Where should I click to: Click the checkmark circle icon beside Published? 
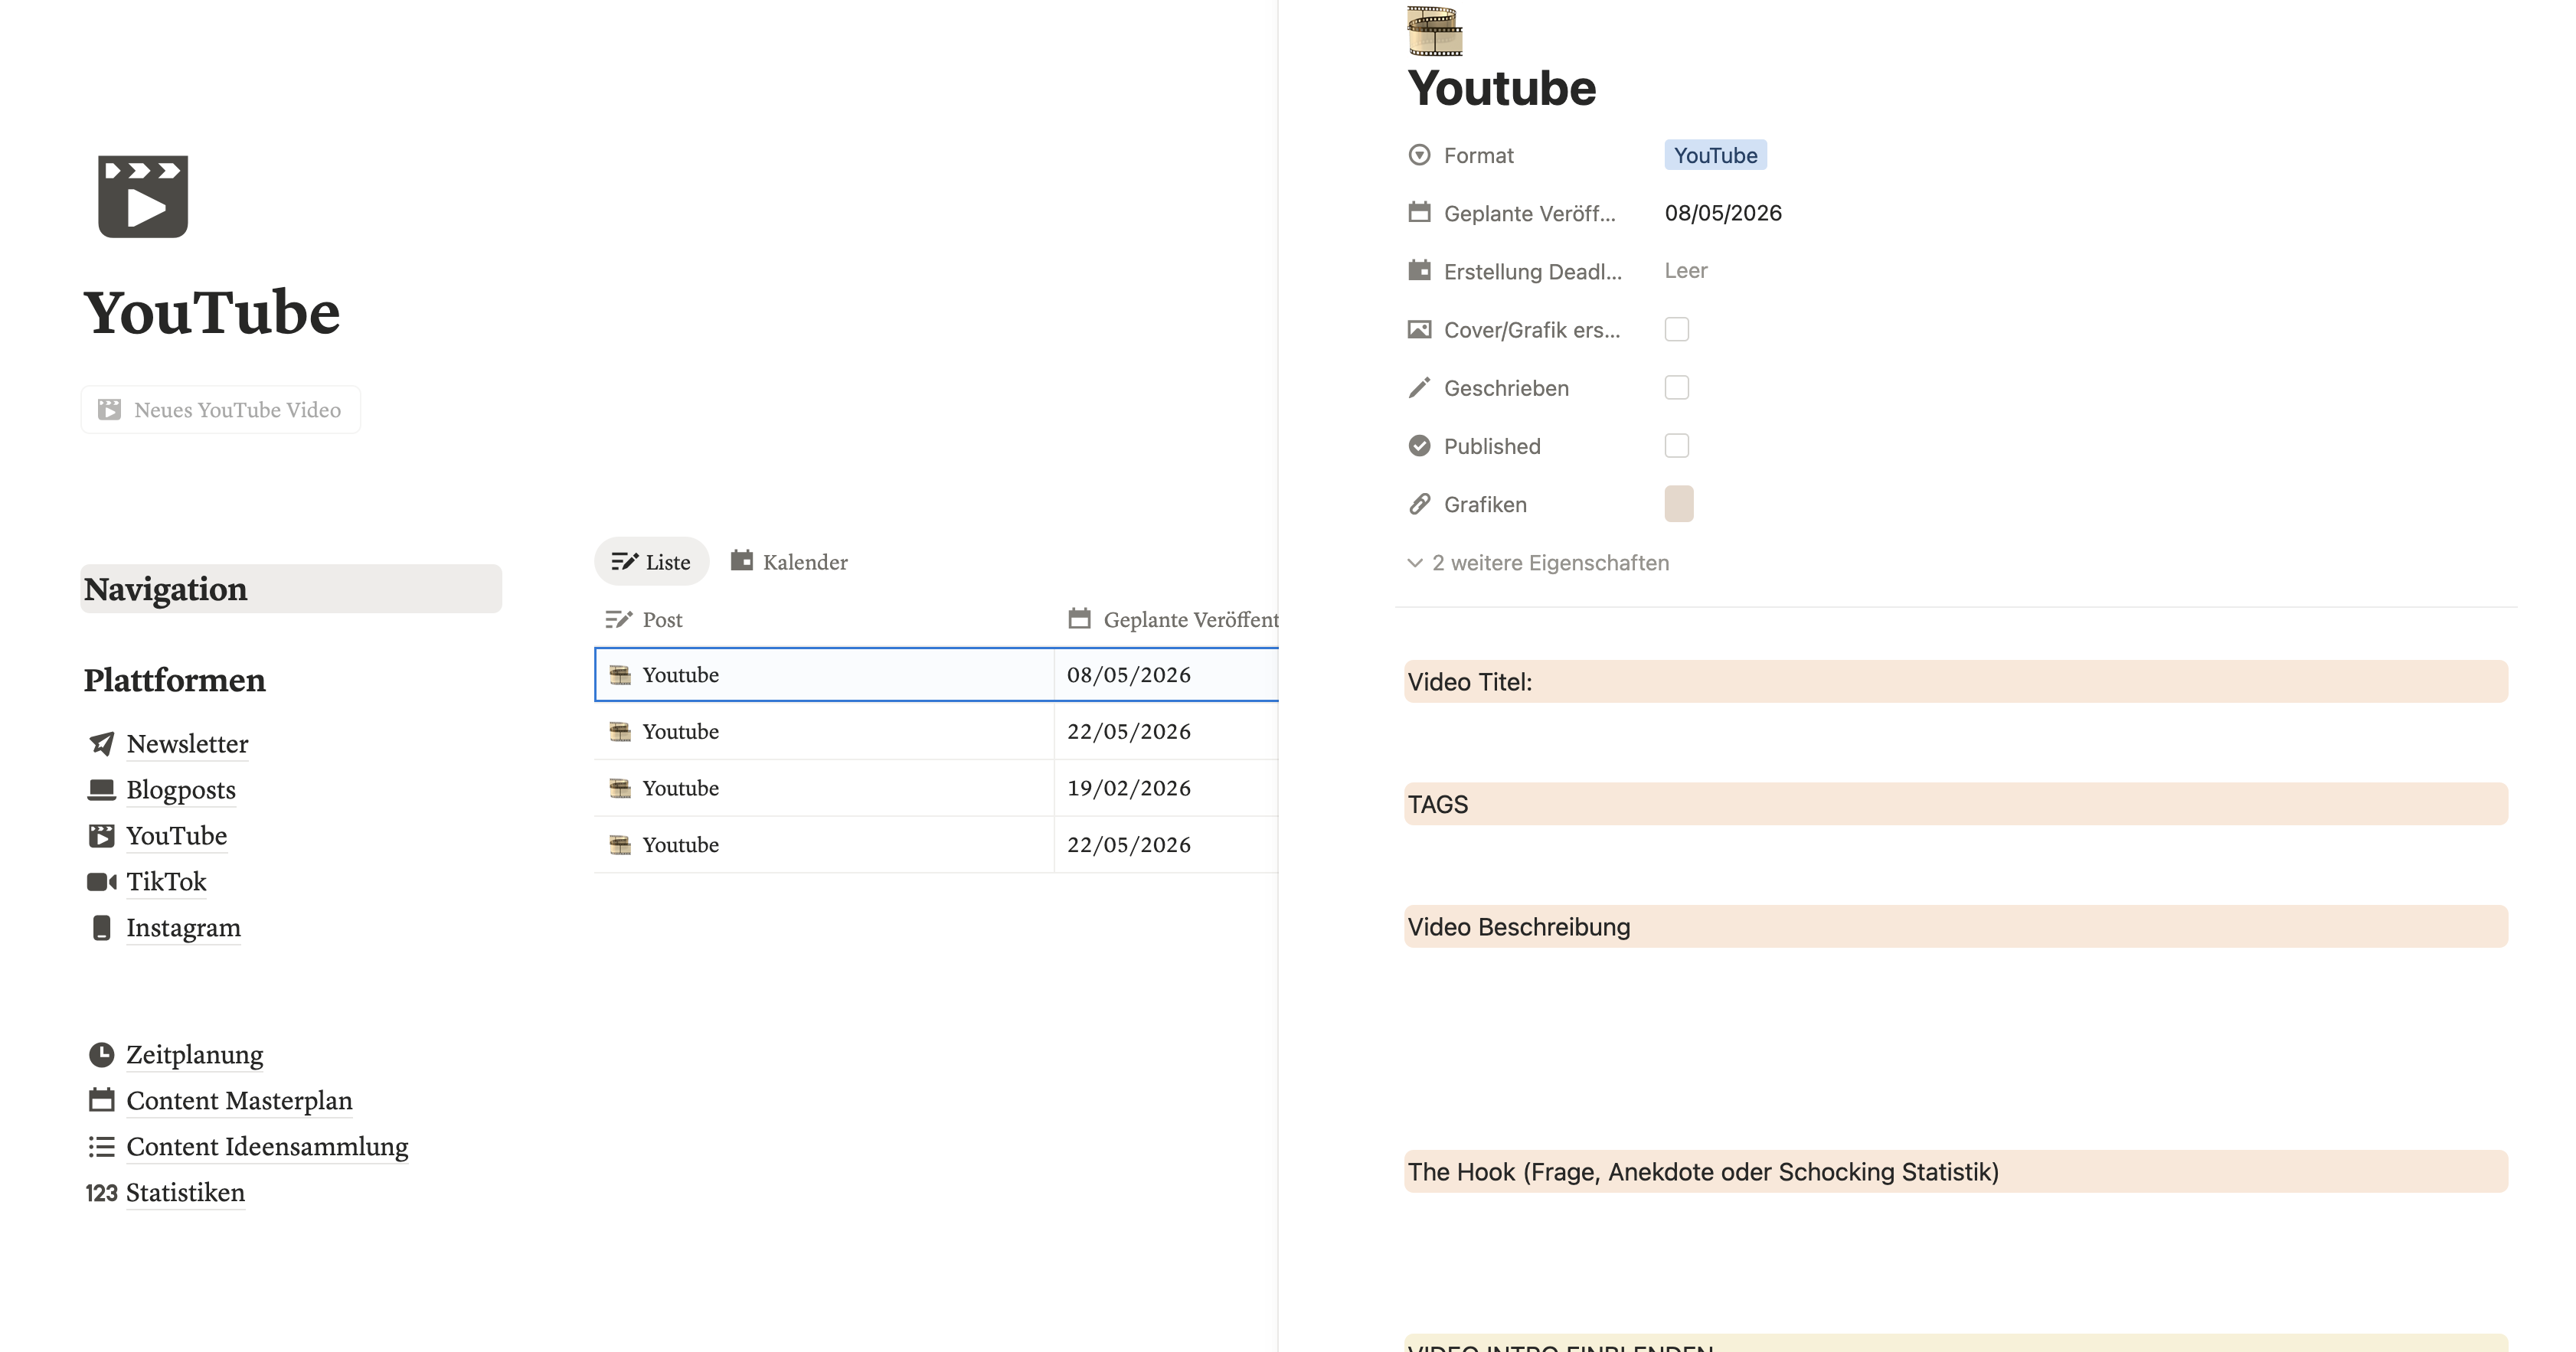(x=1419, y=446)
